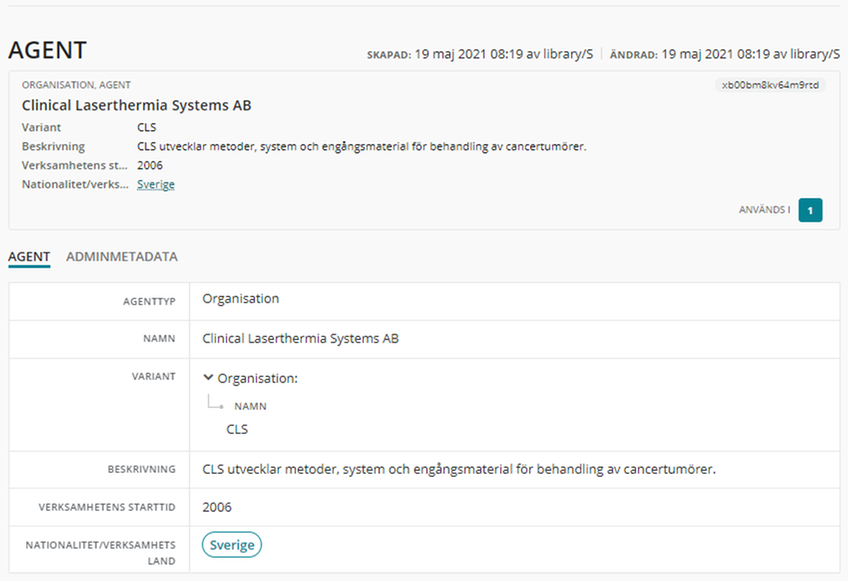This screenshot has height=581, width=848.
Task: Click the Organisation value in Agenttyp row
Action: pos(240,299)
